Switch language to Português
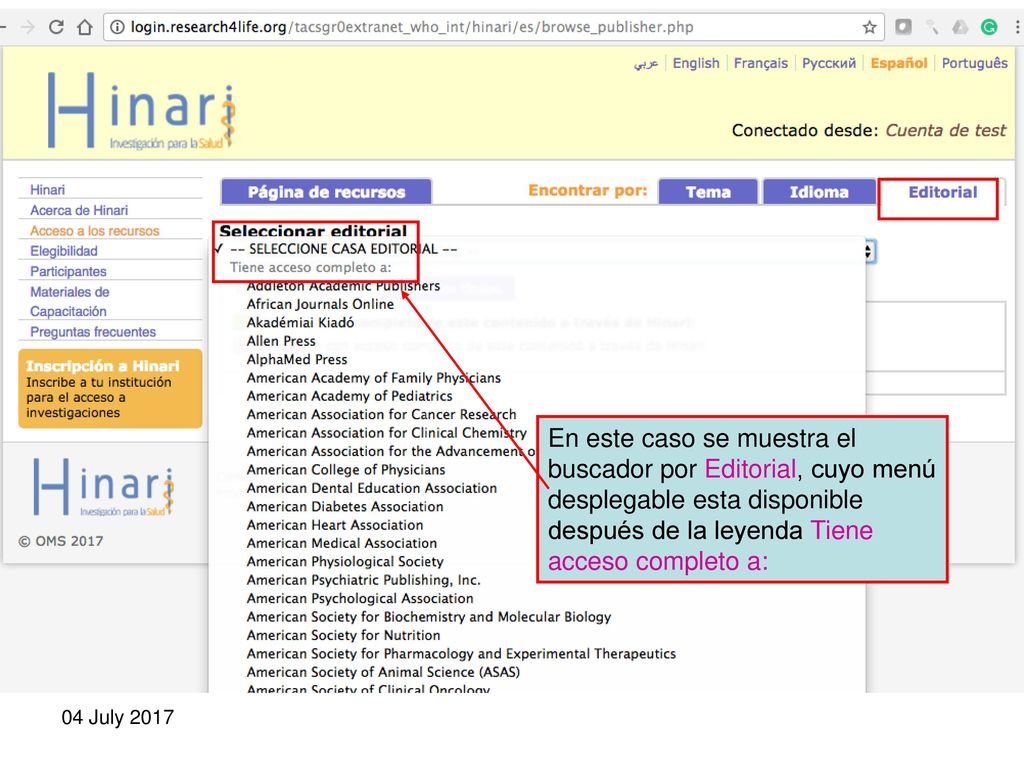 tap(974, 63)
